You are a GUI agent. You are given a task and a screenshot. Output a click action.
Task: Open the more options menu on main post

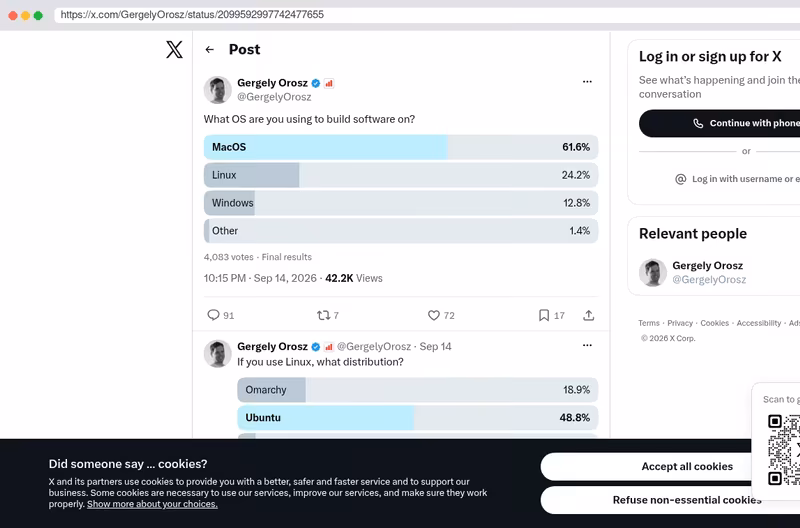click(x=587, y=82)
